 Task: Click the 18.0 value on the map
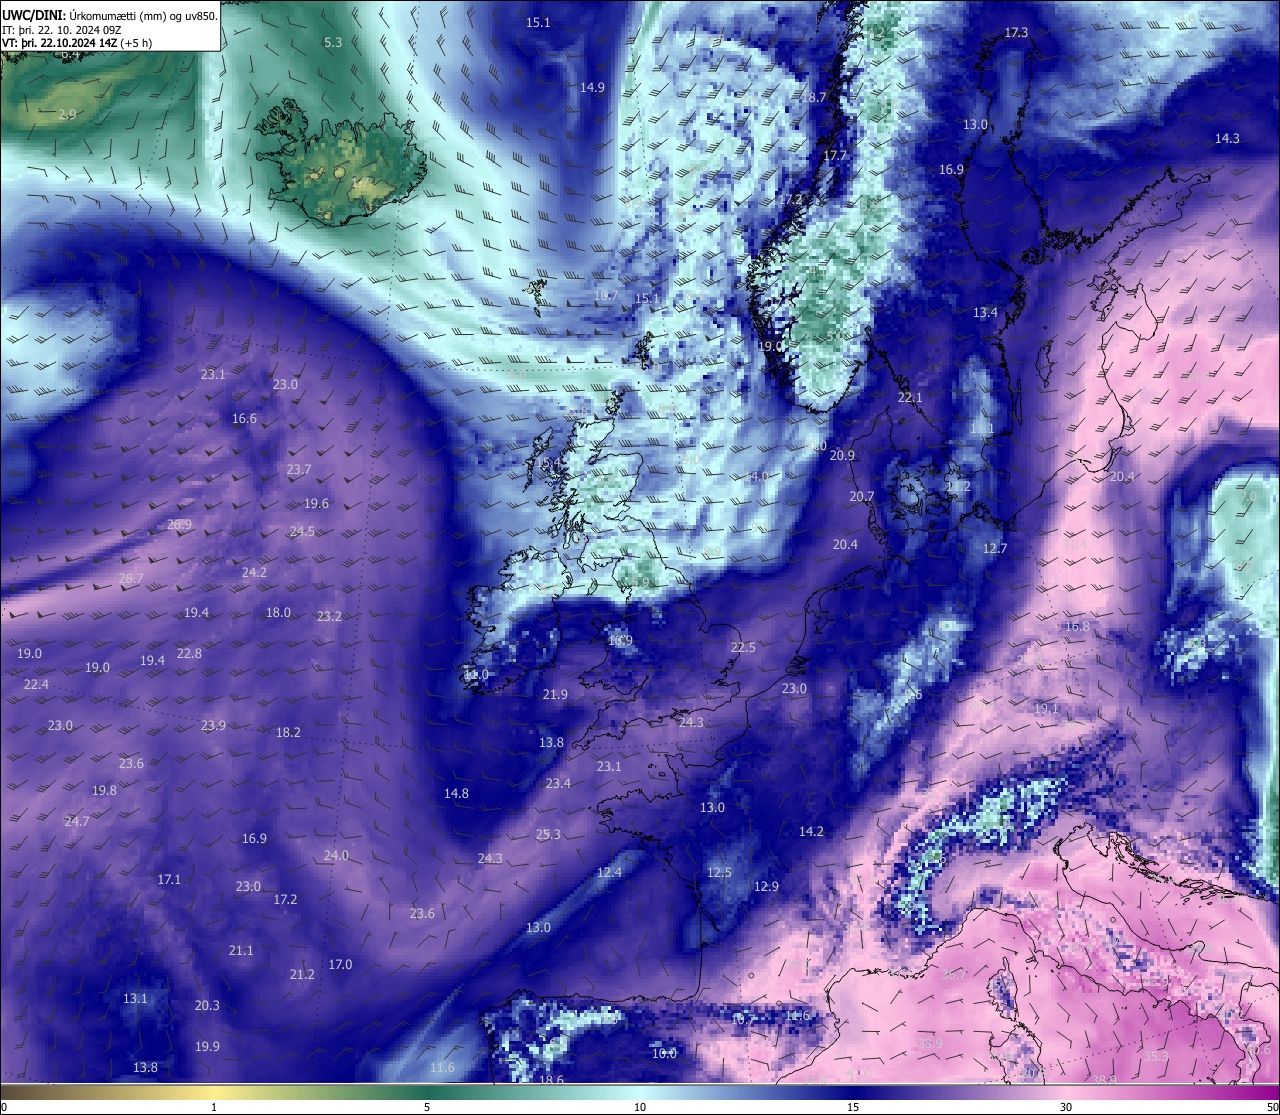tap(278, 613)
